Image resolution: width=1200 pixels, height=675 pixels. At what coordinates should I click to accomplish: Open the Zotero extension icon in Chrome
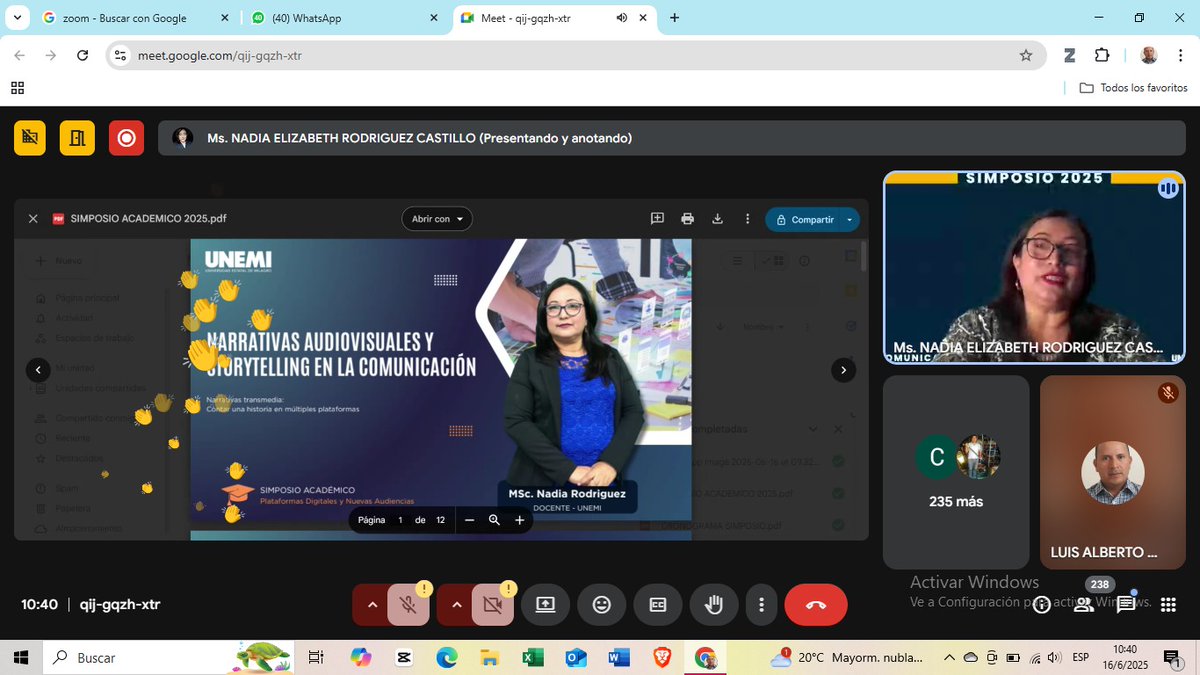(x=1069, y=55)
